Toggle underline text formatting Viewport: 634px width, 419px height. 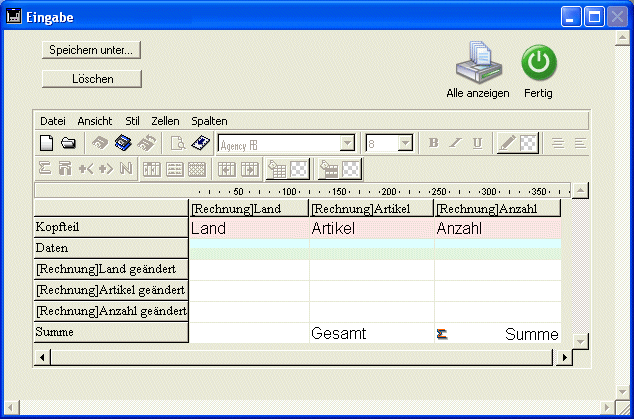pos(477,143)
